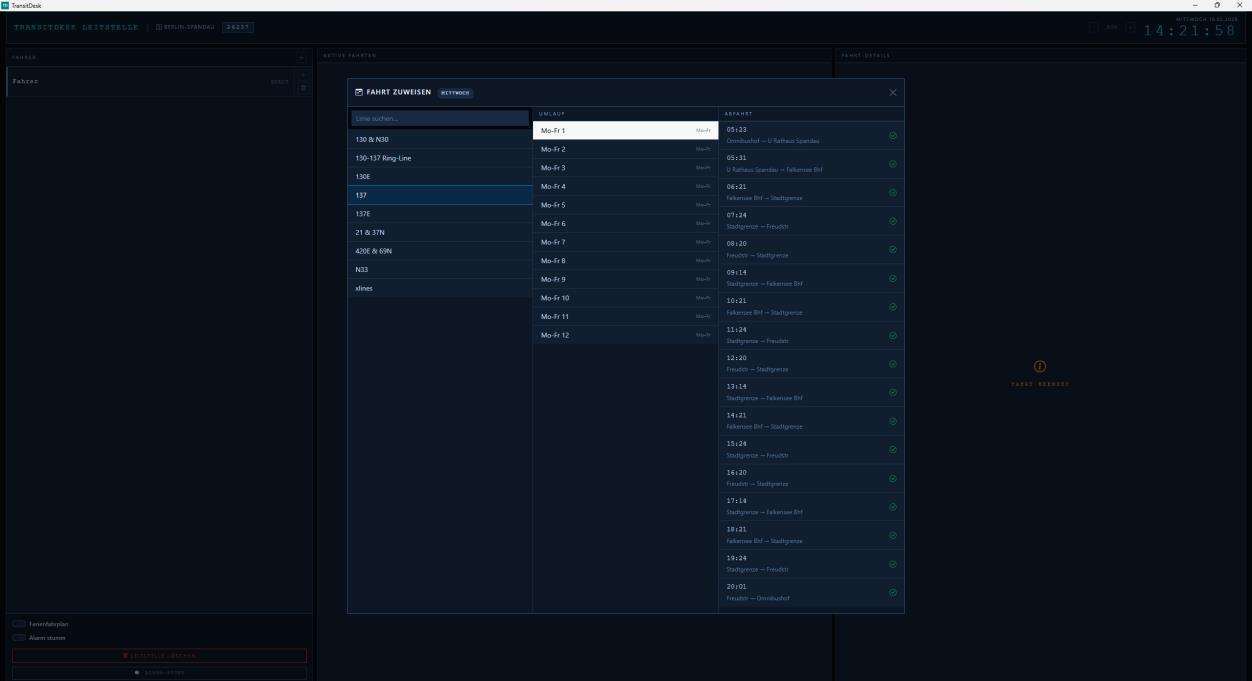Viewport: 1252px width, 681px height.
Task: Select line 137E from the list
Action: (440, 214)
